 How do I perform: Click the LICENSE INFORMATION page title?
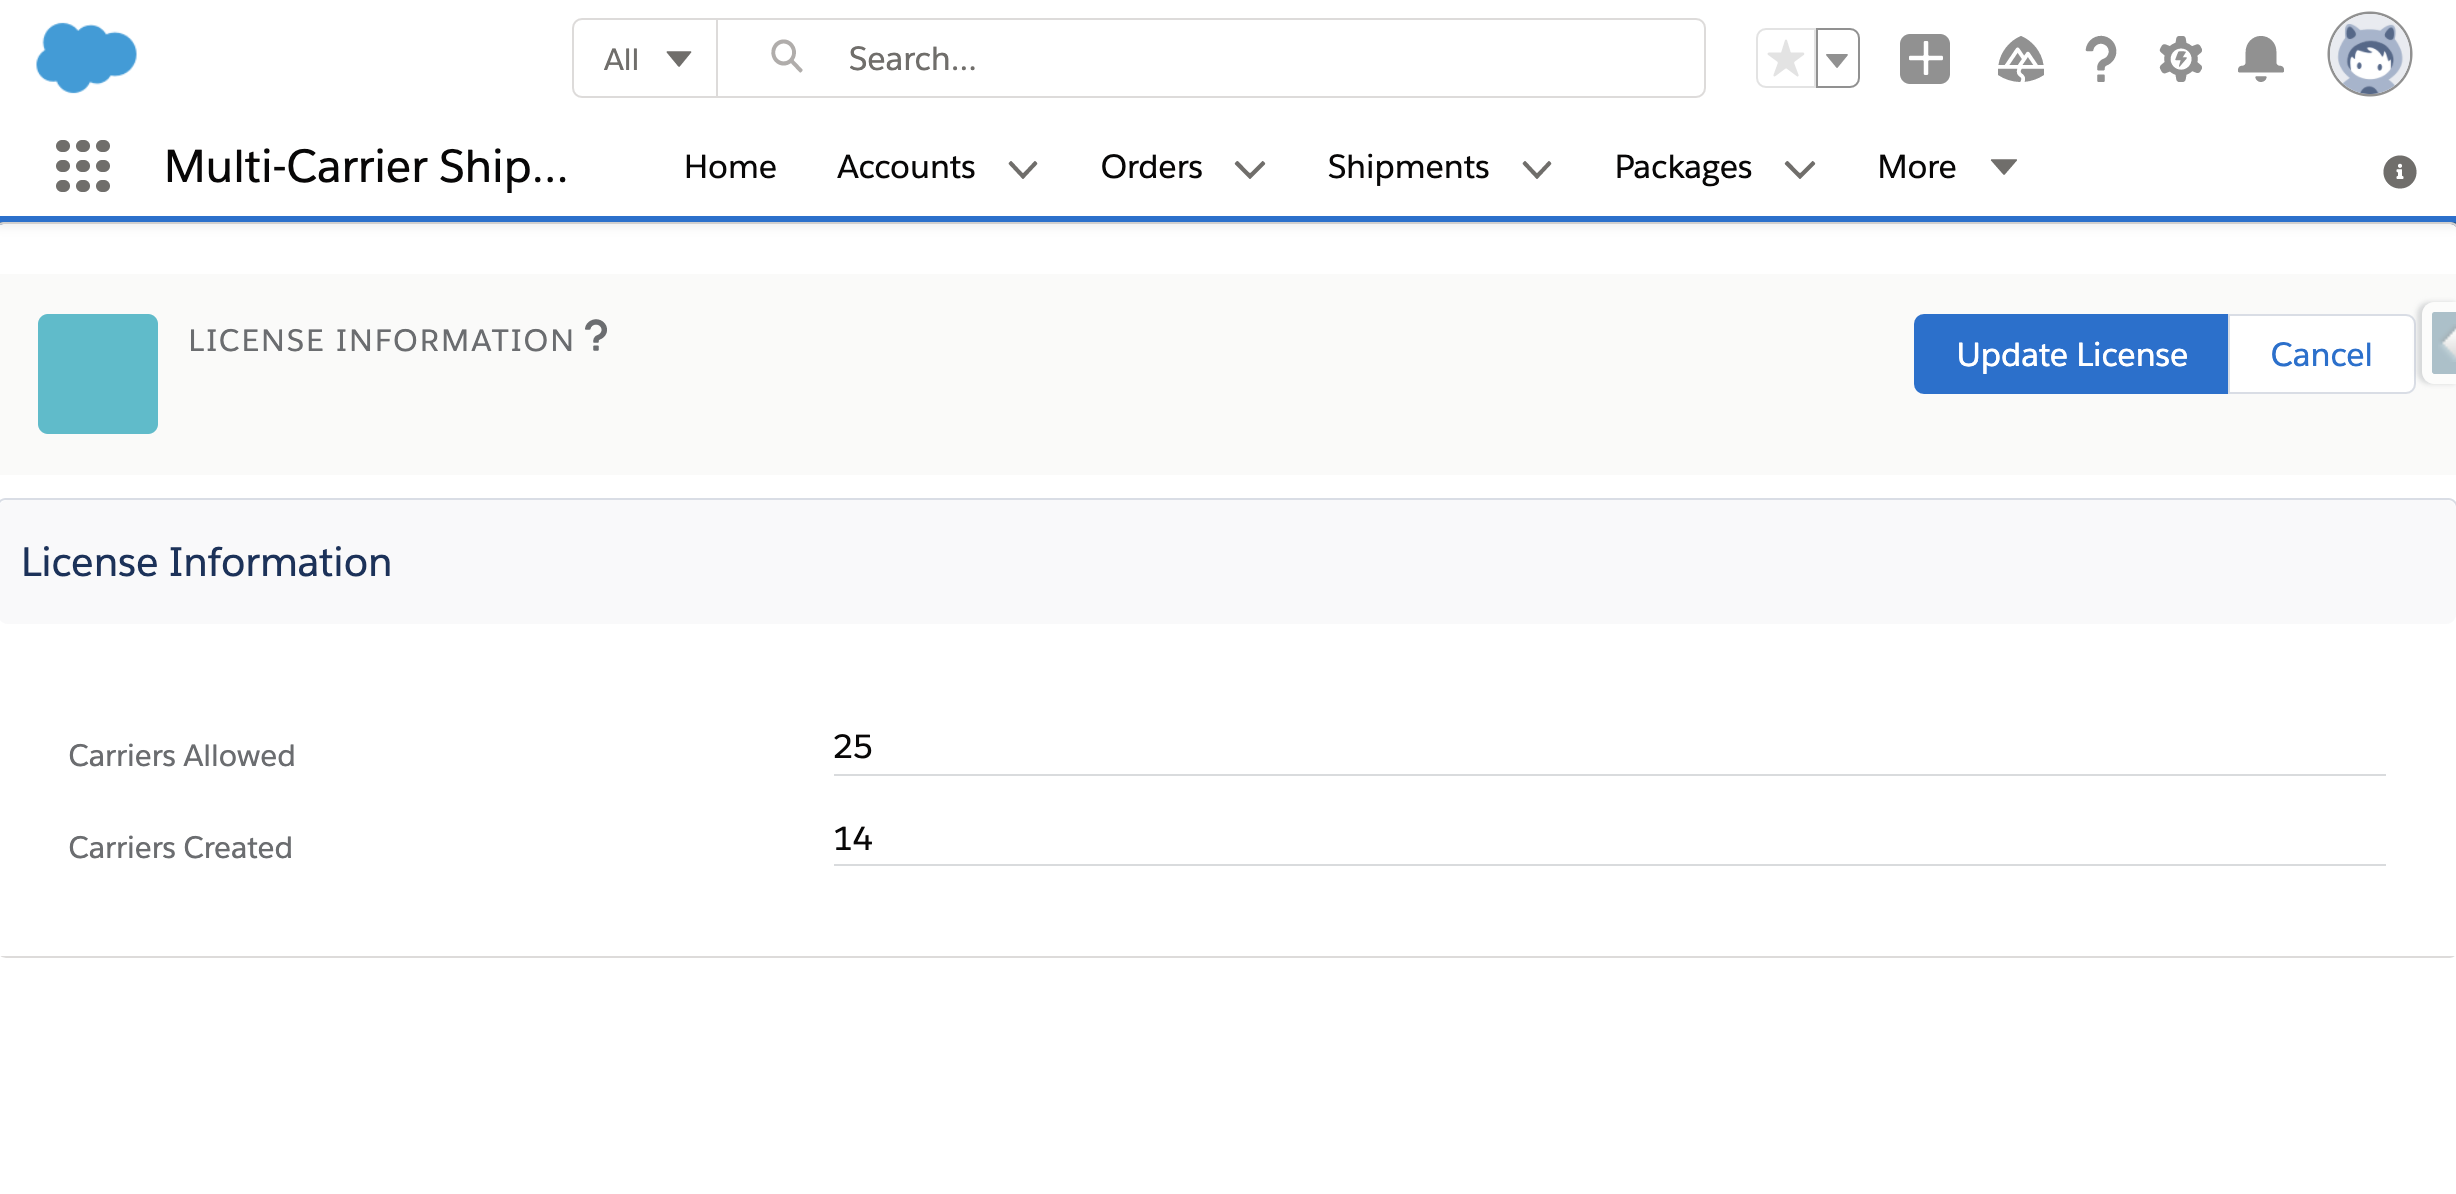click(x=381, y=340)
